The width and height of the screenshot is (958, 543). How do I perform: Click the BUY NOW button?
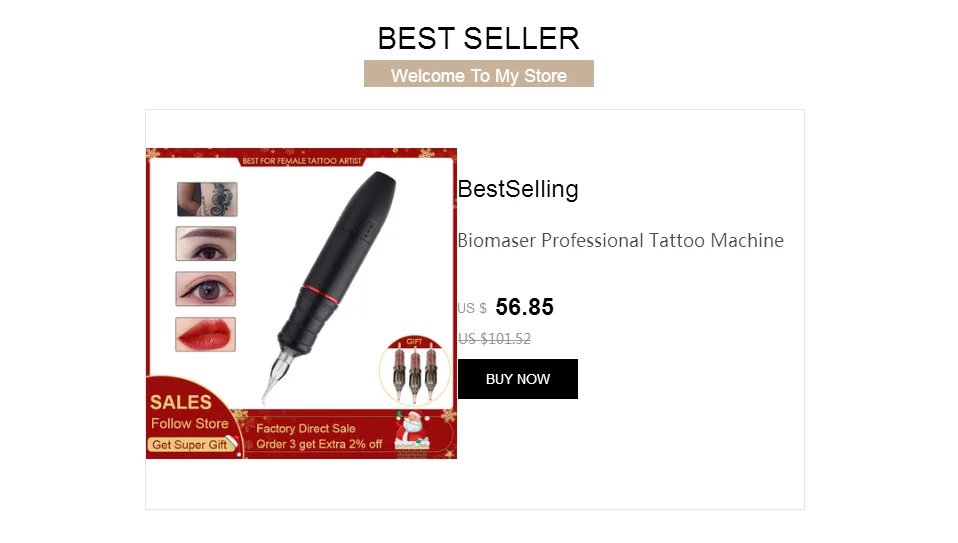point(517,379)
